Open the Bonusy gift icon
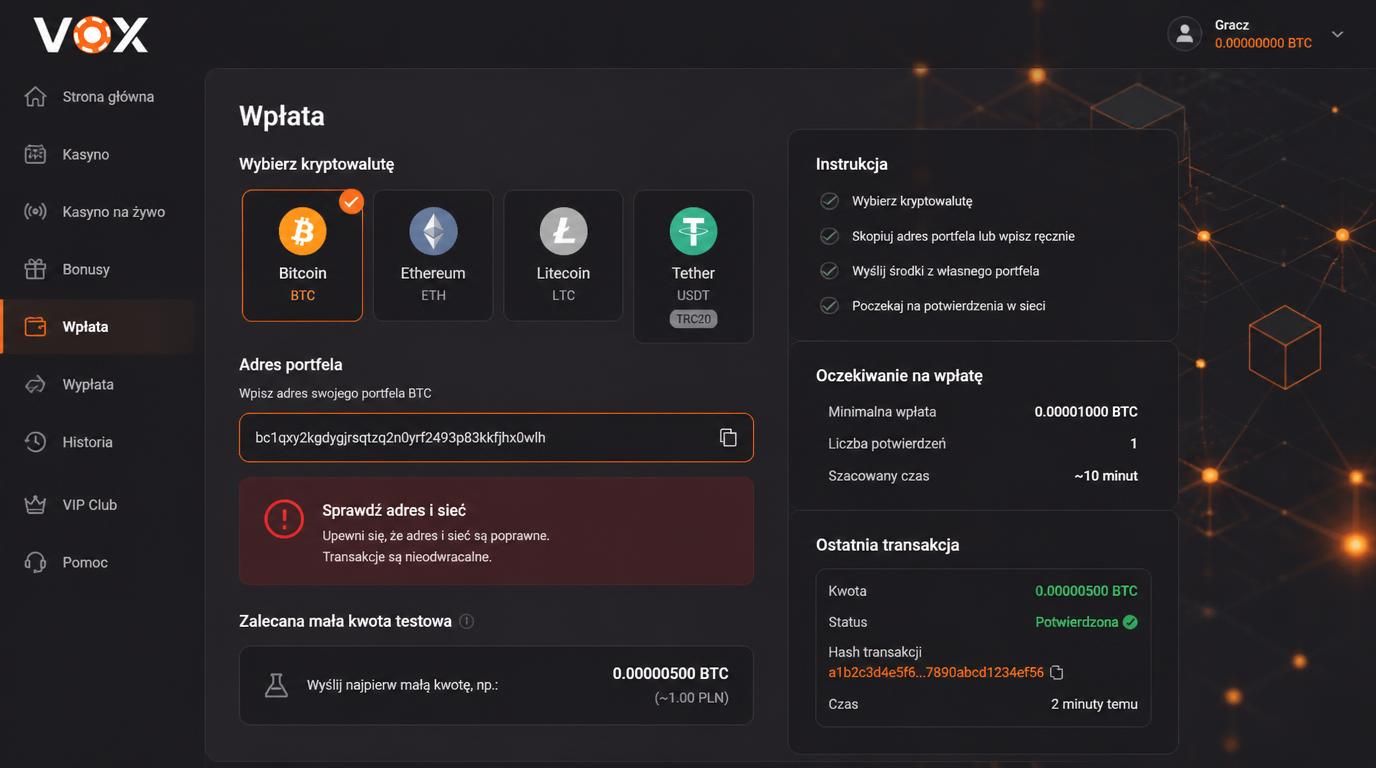1376x768 pixels. (x=36, y=269)
